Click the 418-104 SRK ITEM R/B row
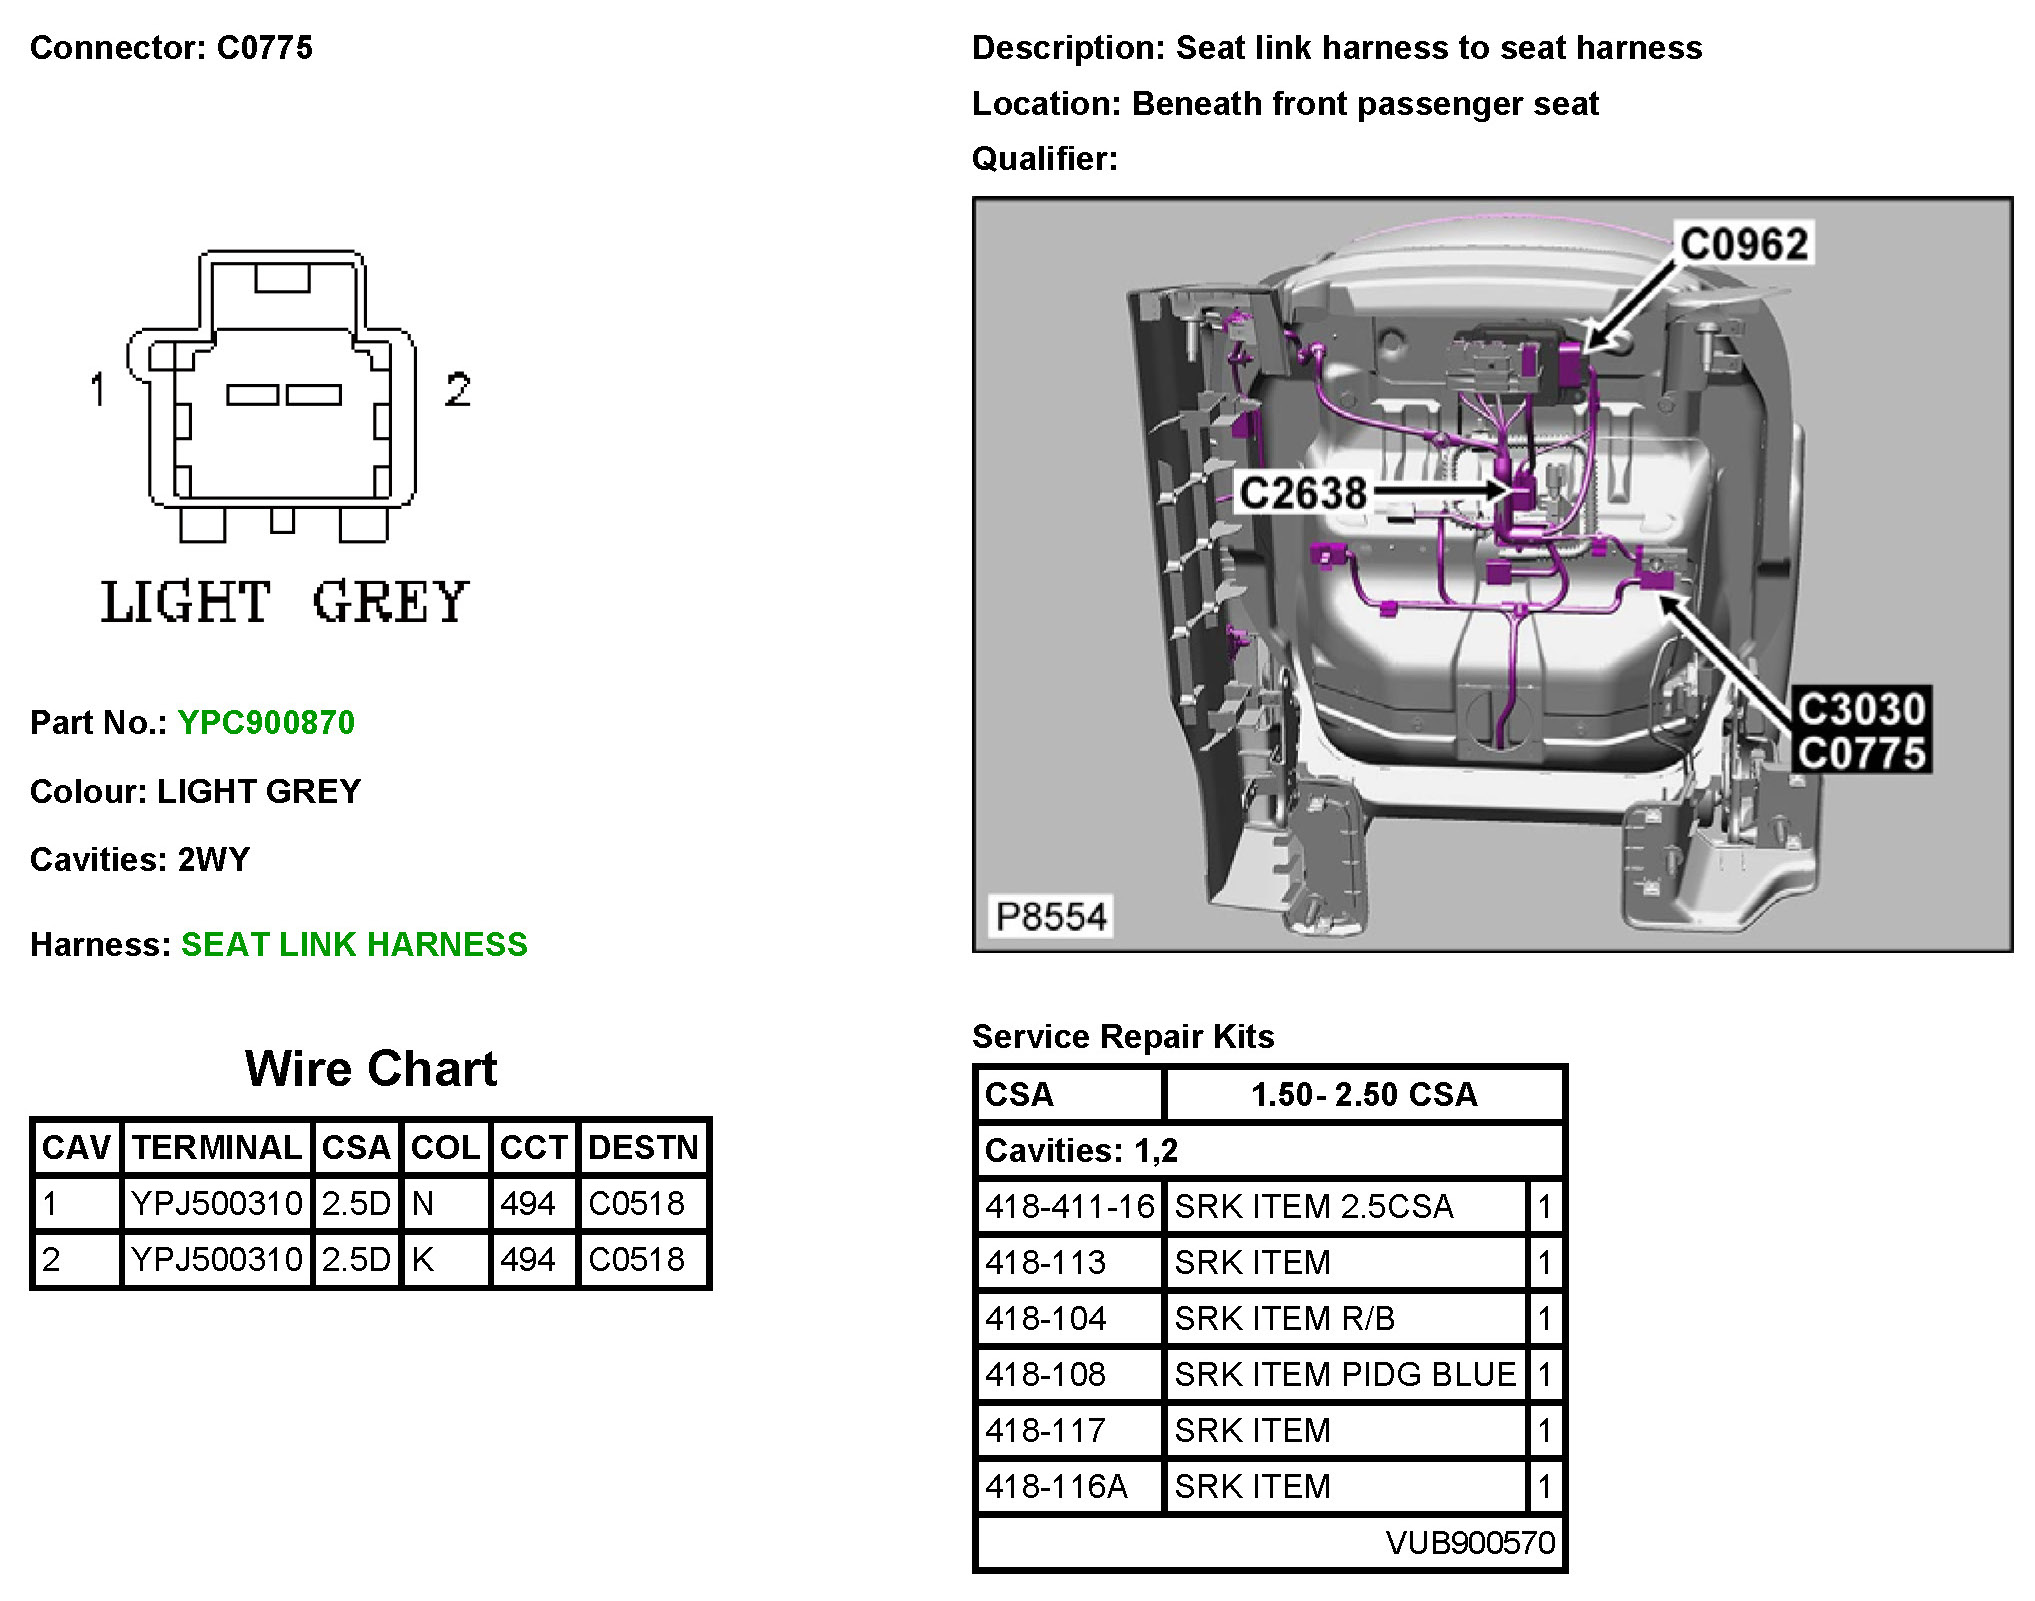 [1284, 1319]
